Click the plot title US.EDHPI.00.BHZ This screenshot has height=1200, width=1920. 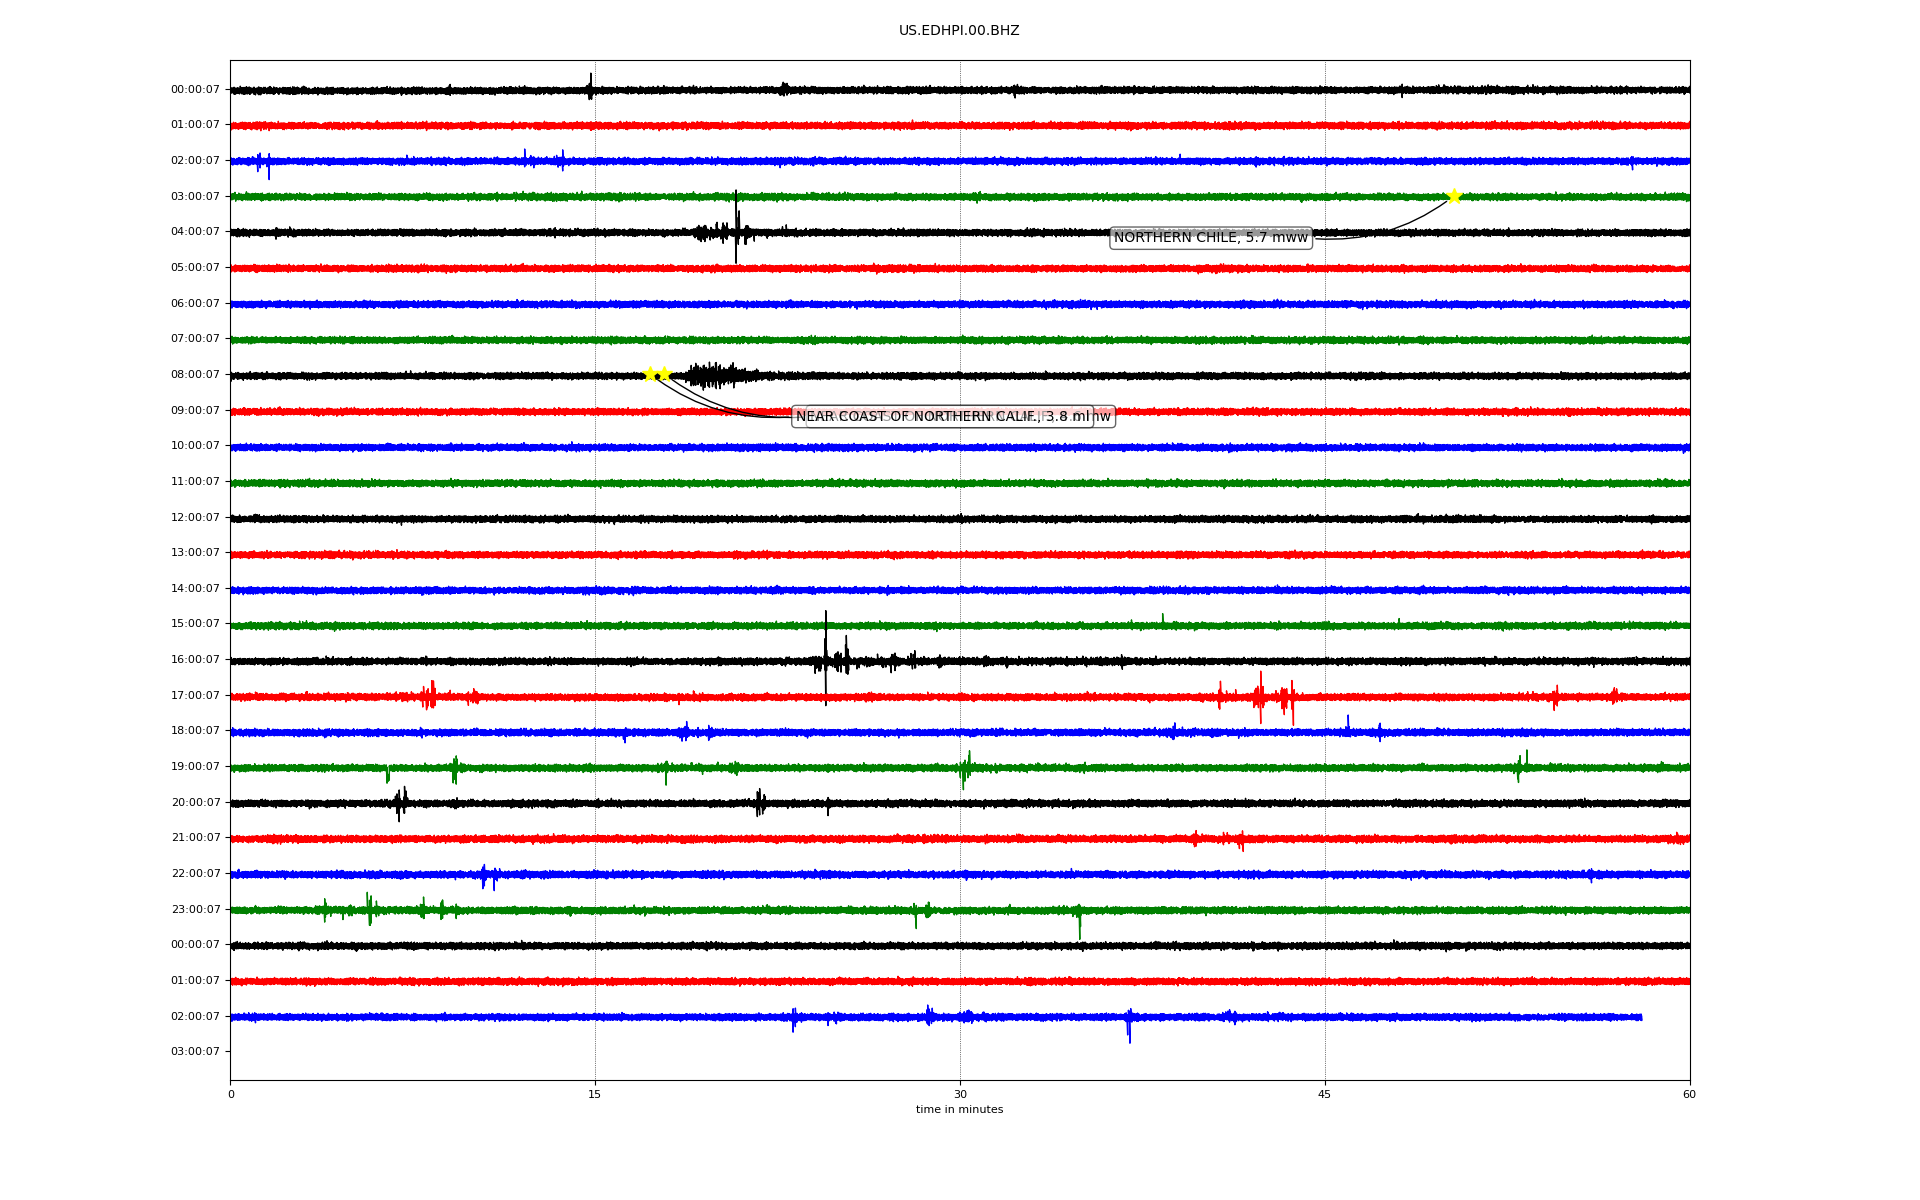[959, 31]
